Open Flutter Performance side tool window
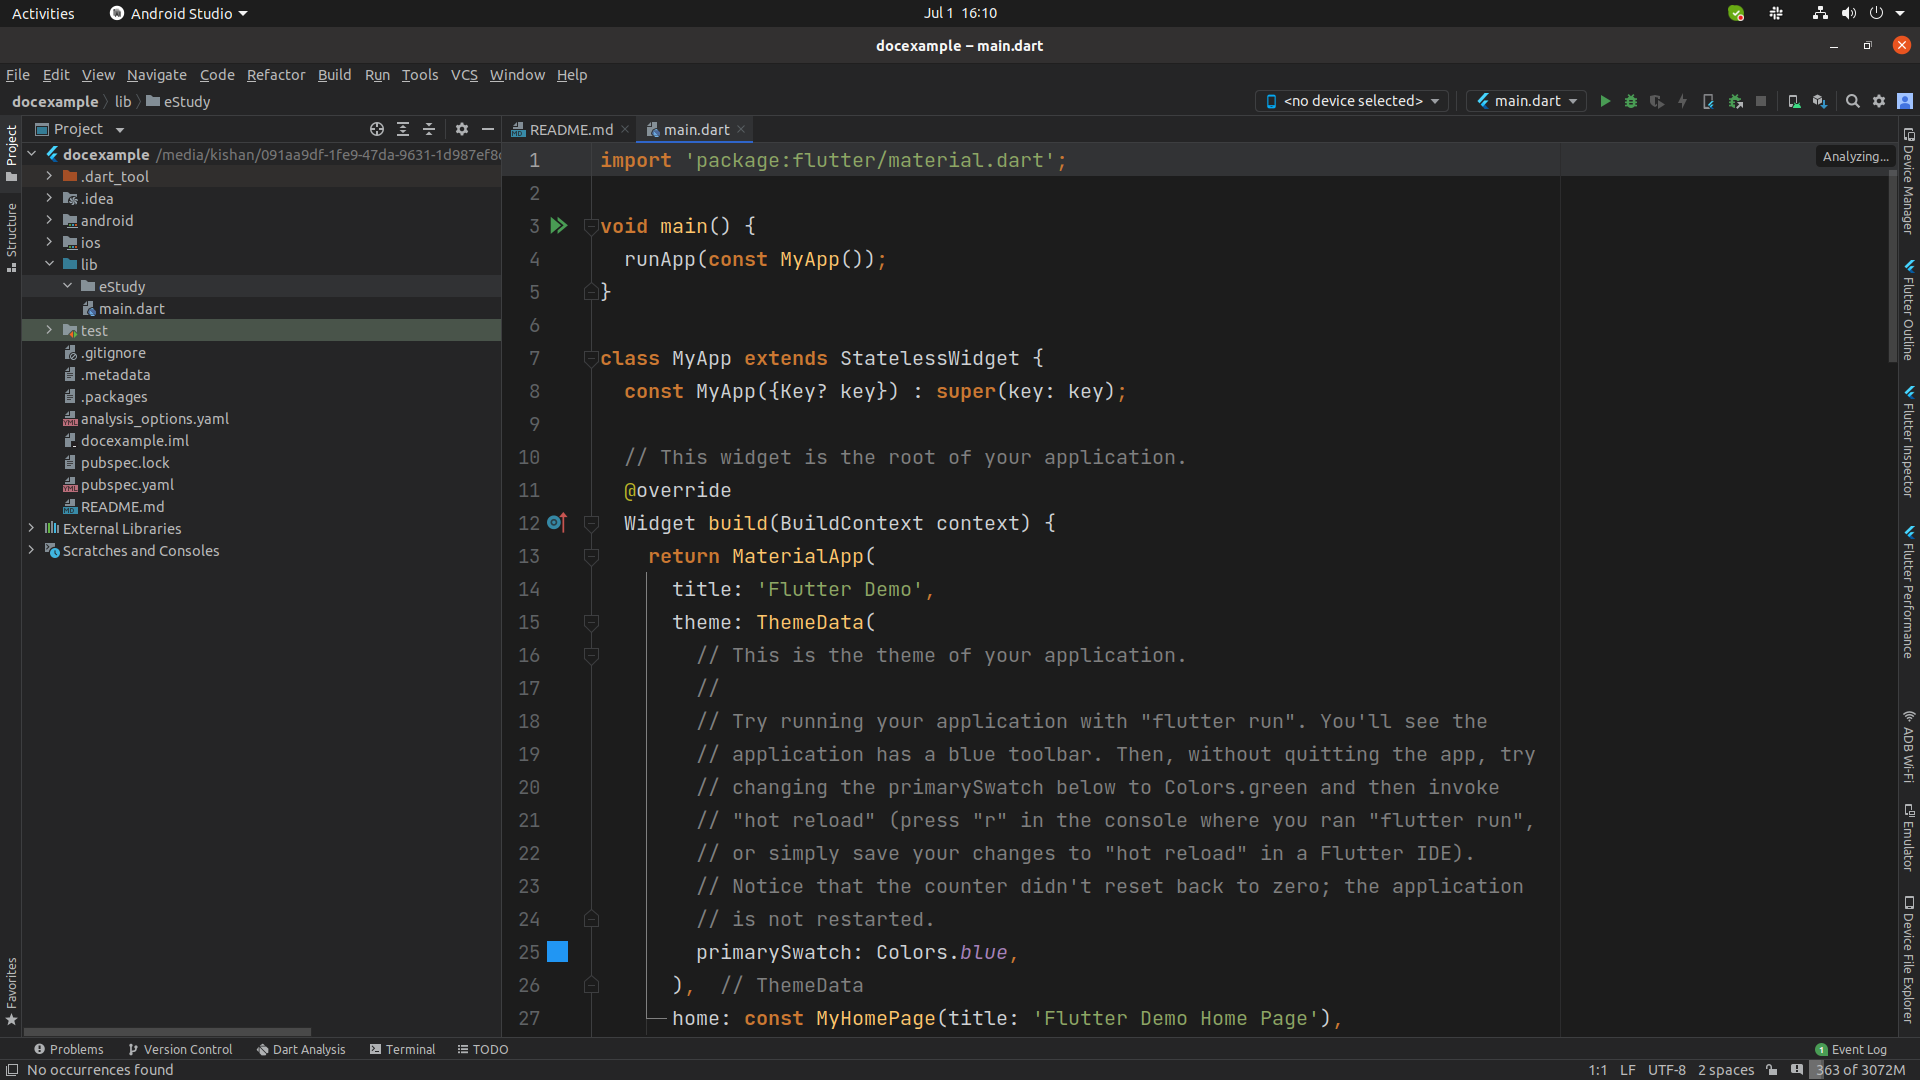The height and width of the screenshot is (1080, 1920). (x=1909, y=592)
